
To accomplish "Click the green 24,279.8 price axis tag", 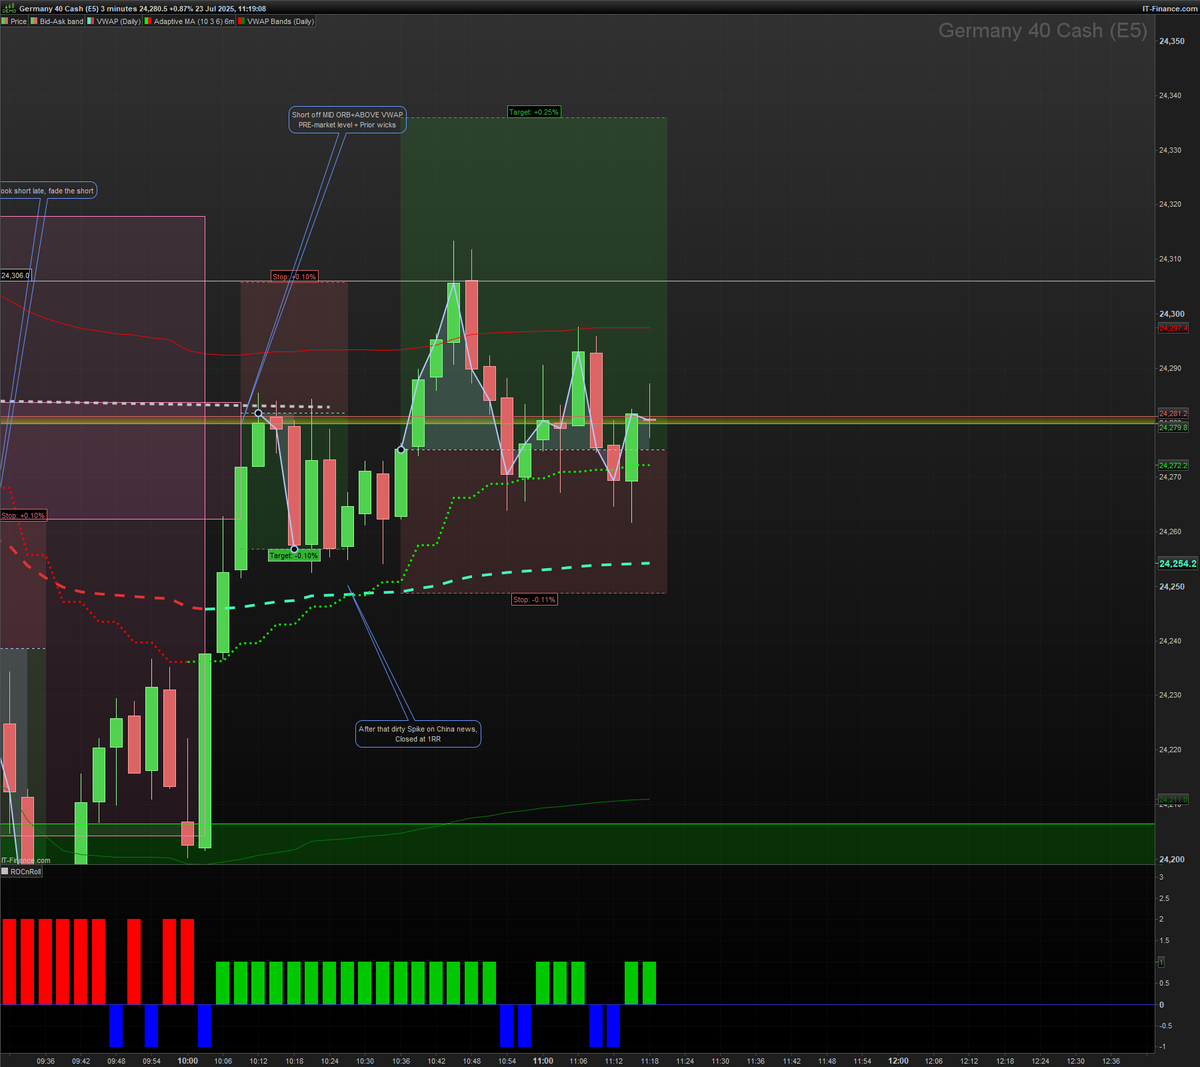I will [x=1173, y=427].
